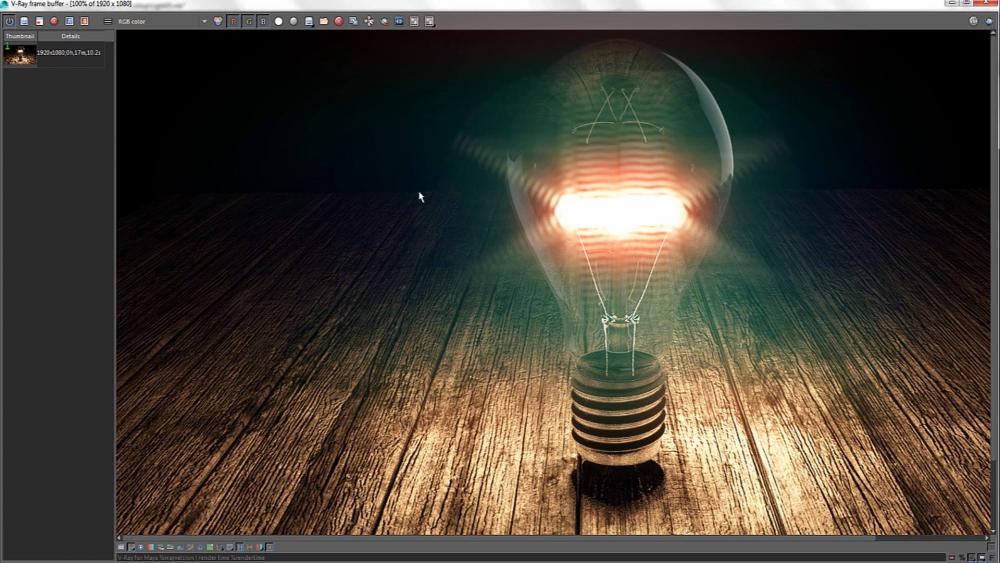Save the rendered image to disk

point(309,21)
